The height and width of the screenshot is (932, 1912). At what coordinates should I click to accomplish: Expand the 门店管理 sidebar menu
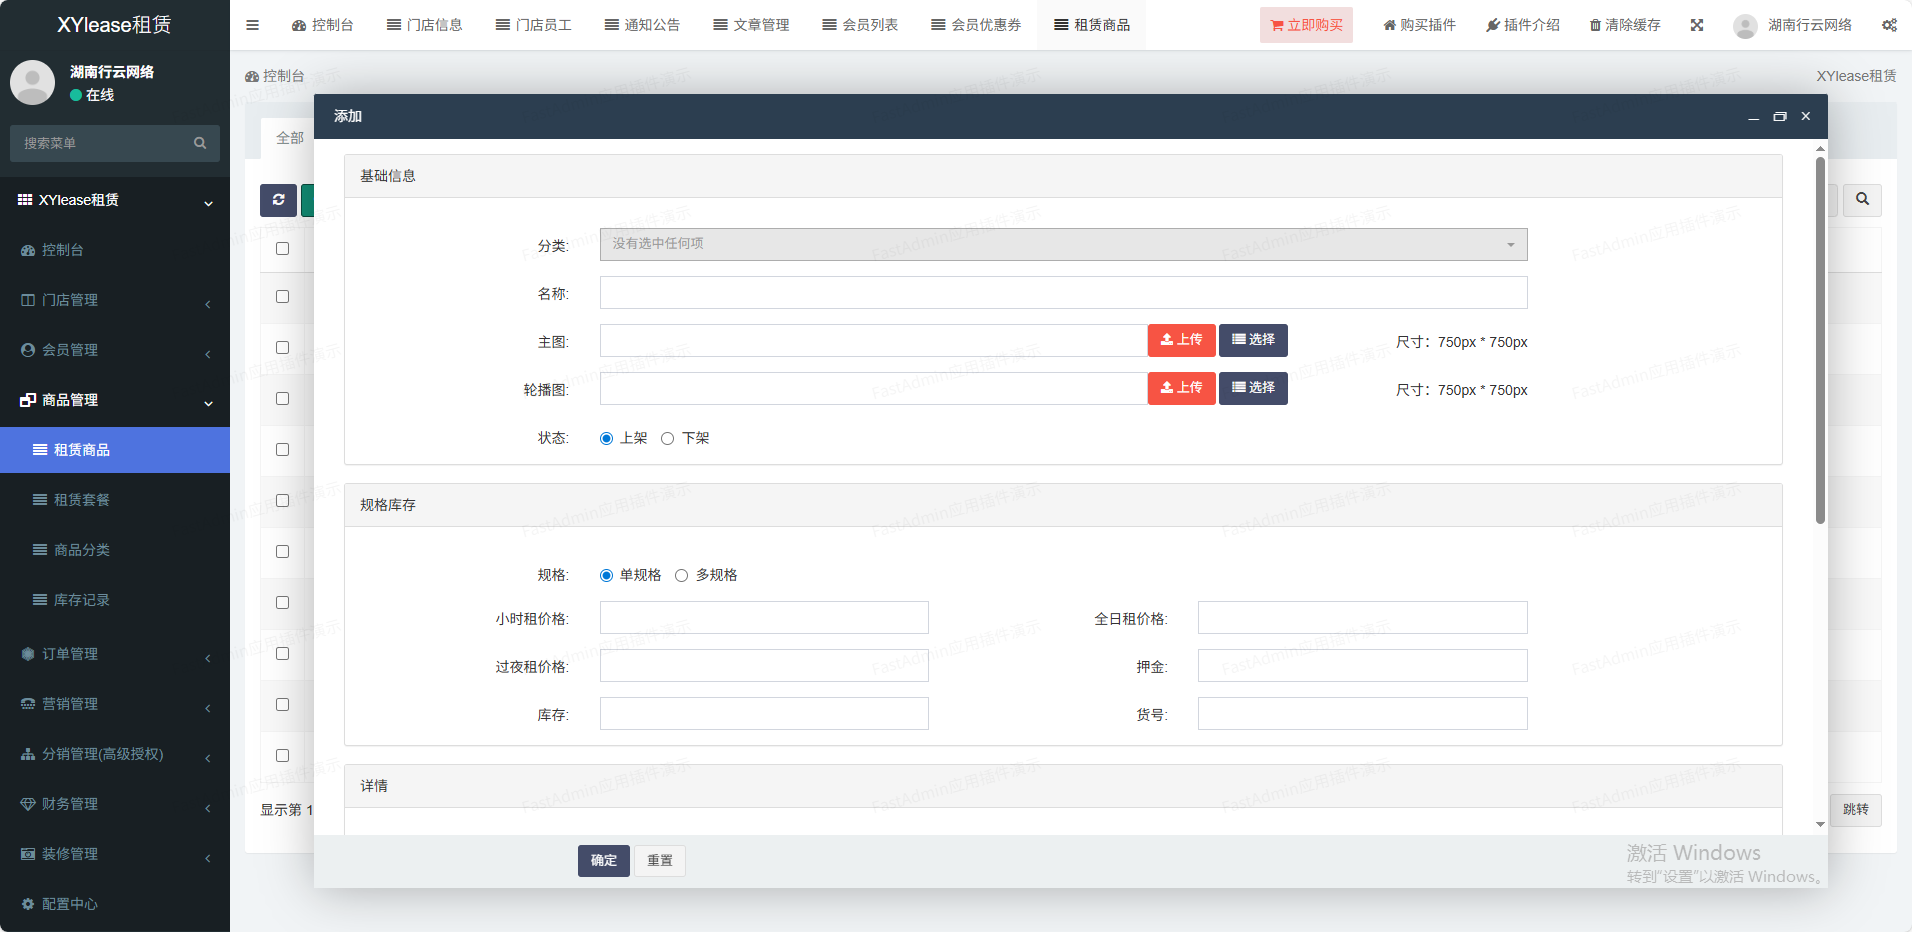point(115,300)
